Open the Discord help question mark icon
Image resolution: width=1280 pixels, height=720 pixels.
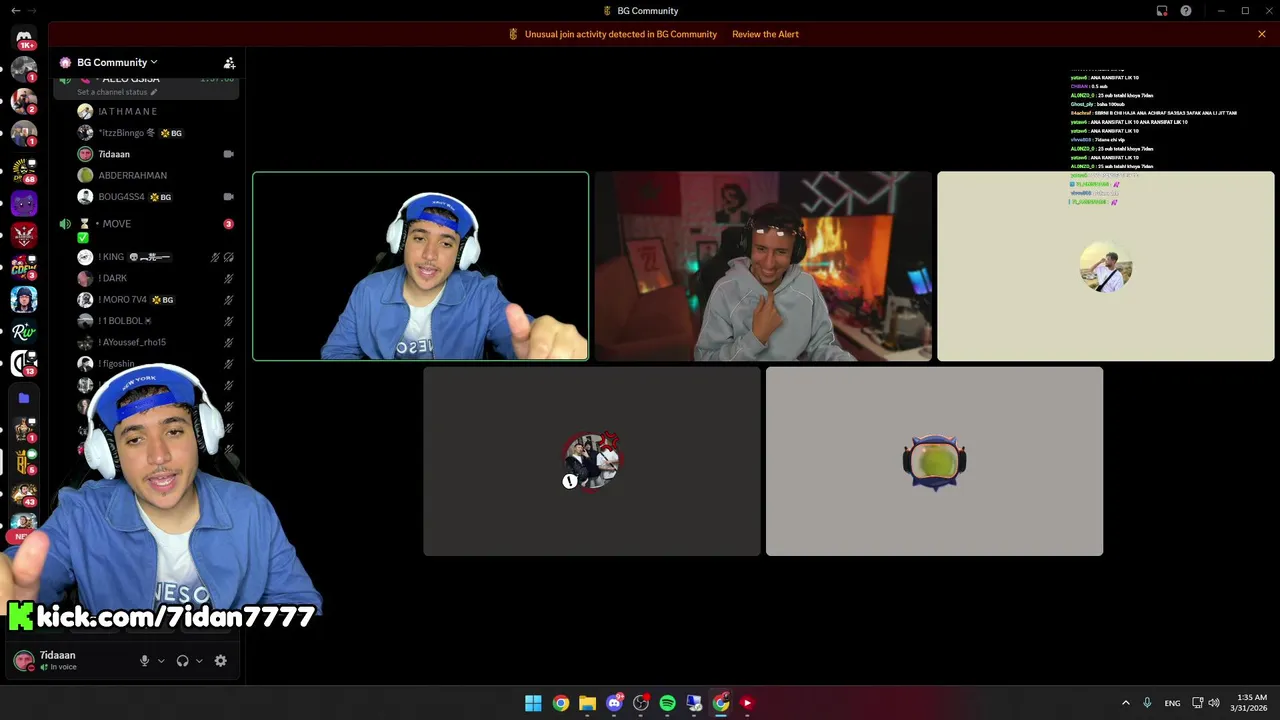point(1186,11)
